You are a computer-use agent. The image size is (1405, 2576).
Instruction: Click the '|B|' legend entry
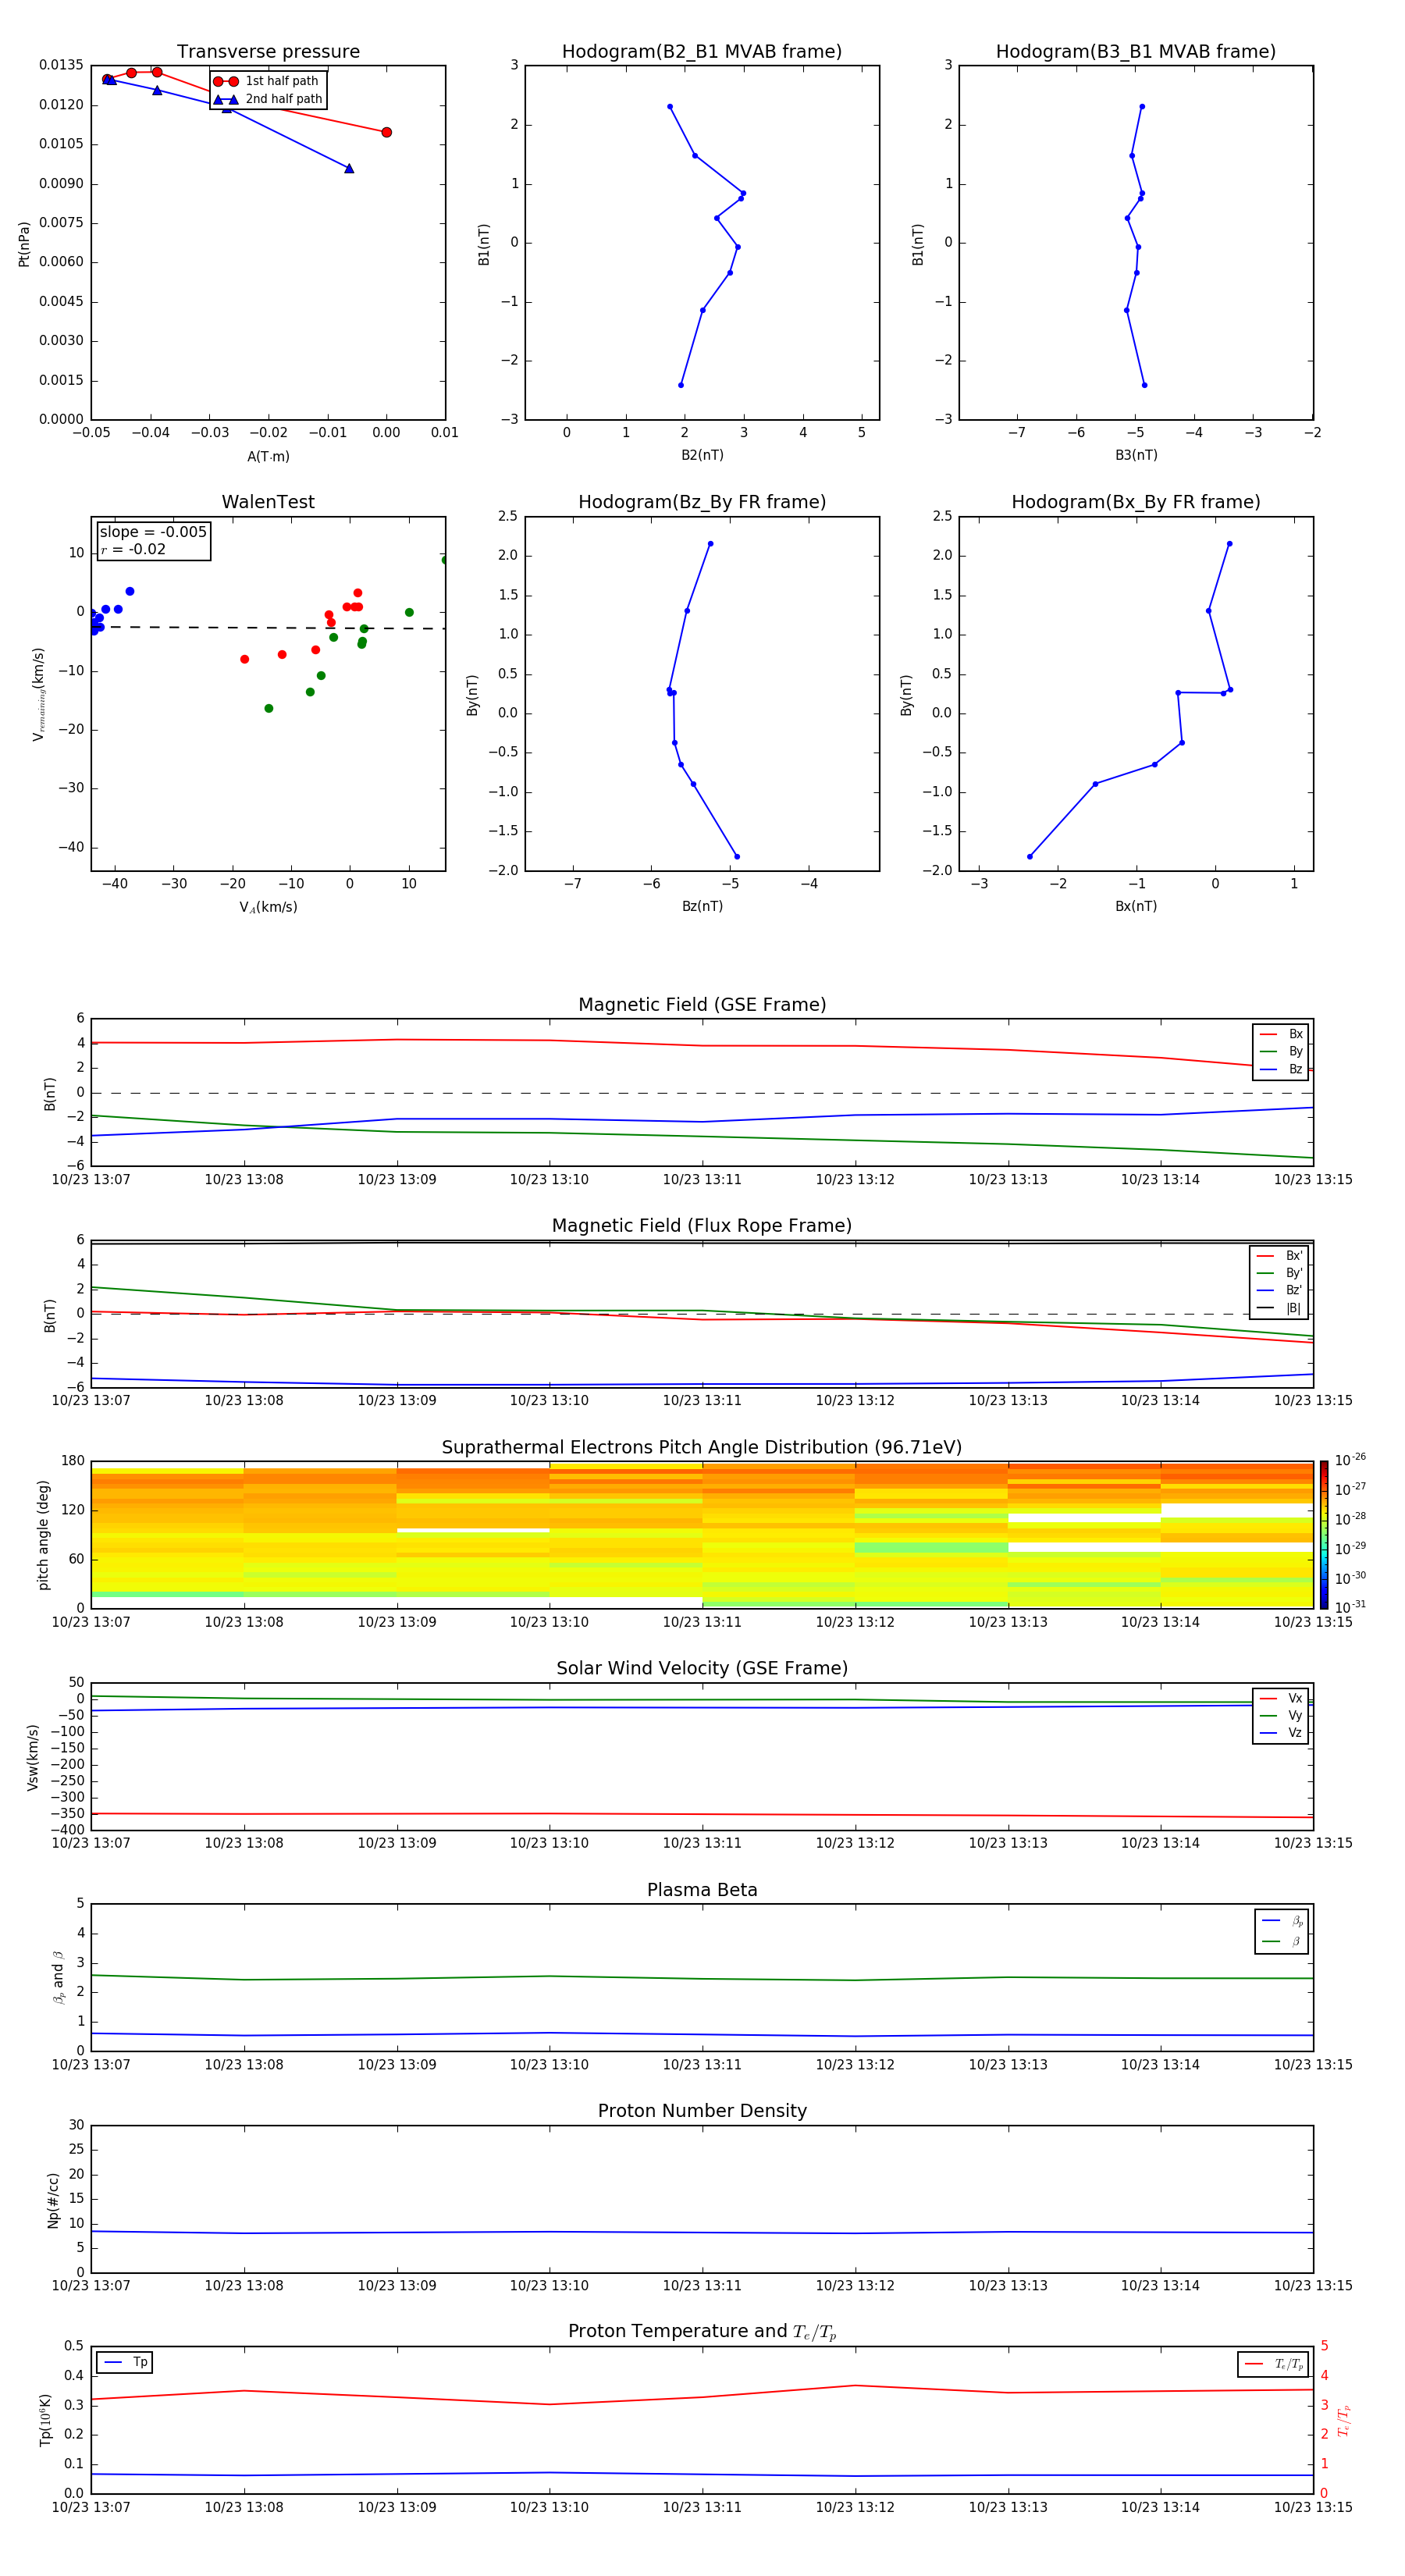[1279, 1308]
